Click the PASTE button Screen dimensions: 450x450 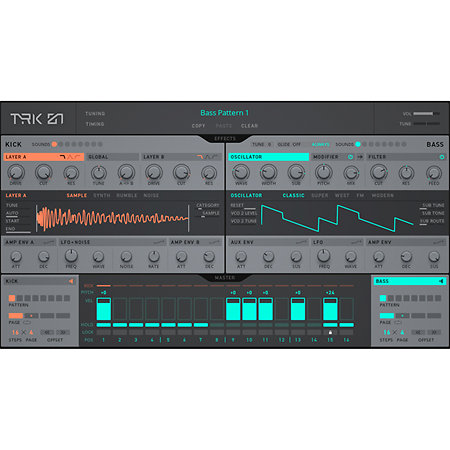coord(224,126)
